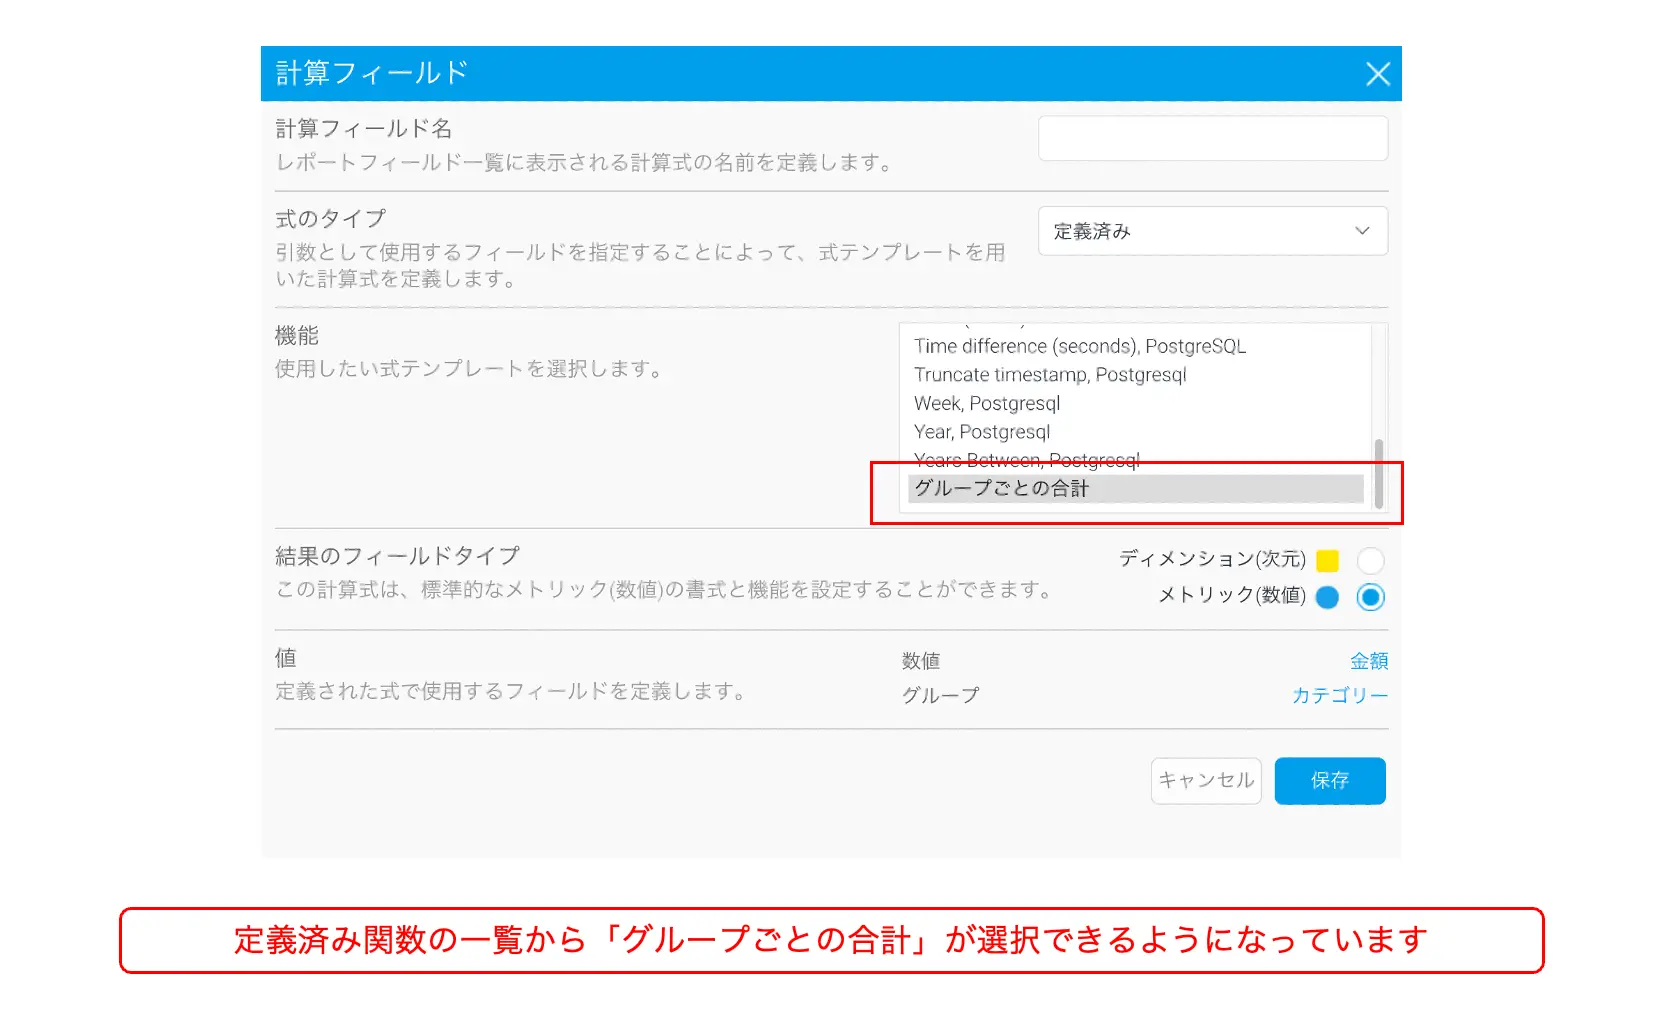Open the カテゴリー link for グループ
The image size is (1656, 1020).
point(1339,695)
